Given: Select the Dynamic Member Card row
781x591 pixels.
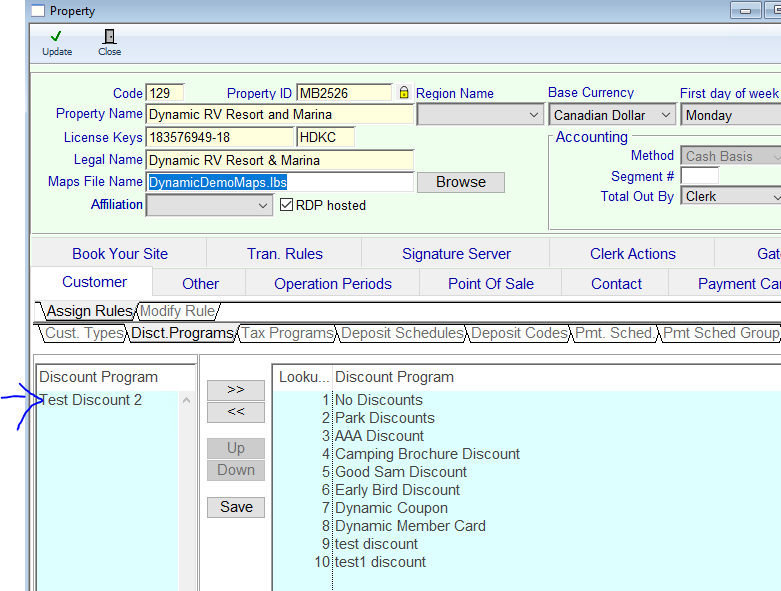Looking at the screenshot, I should point(527,526).
